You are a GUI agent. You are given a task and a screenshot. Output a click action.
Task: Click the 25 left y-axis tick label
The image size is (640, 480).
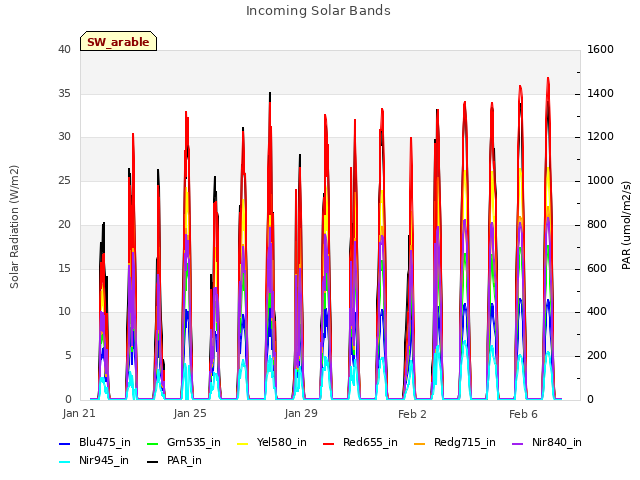tap(64, 180)
